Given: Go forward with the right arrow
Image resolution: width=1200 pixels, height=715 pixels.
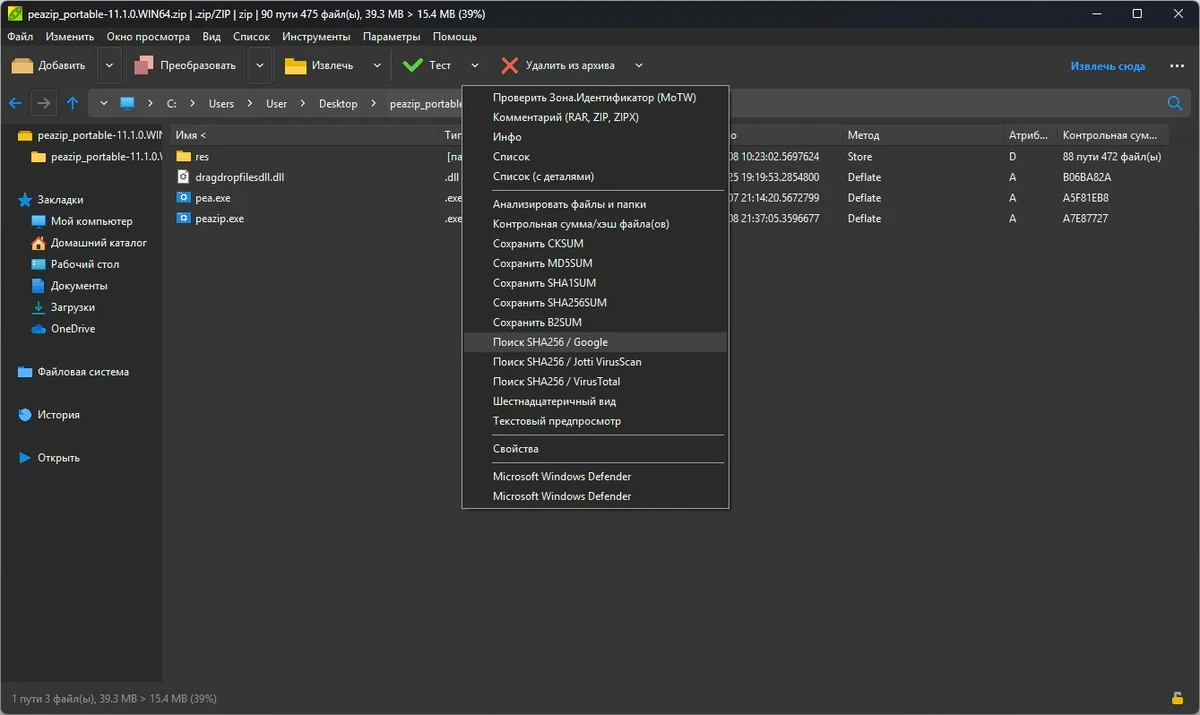Looking at the screenshot, I should click(44, 103).
